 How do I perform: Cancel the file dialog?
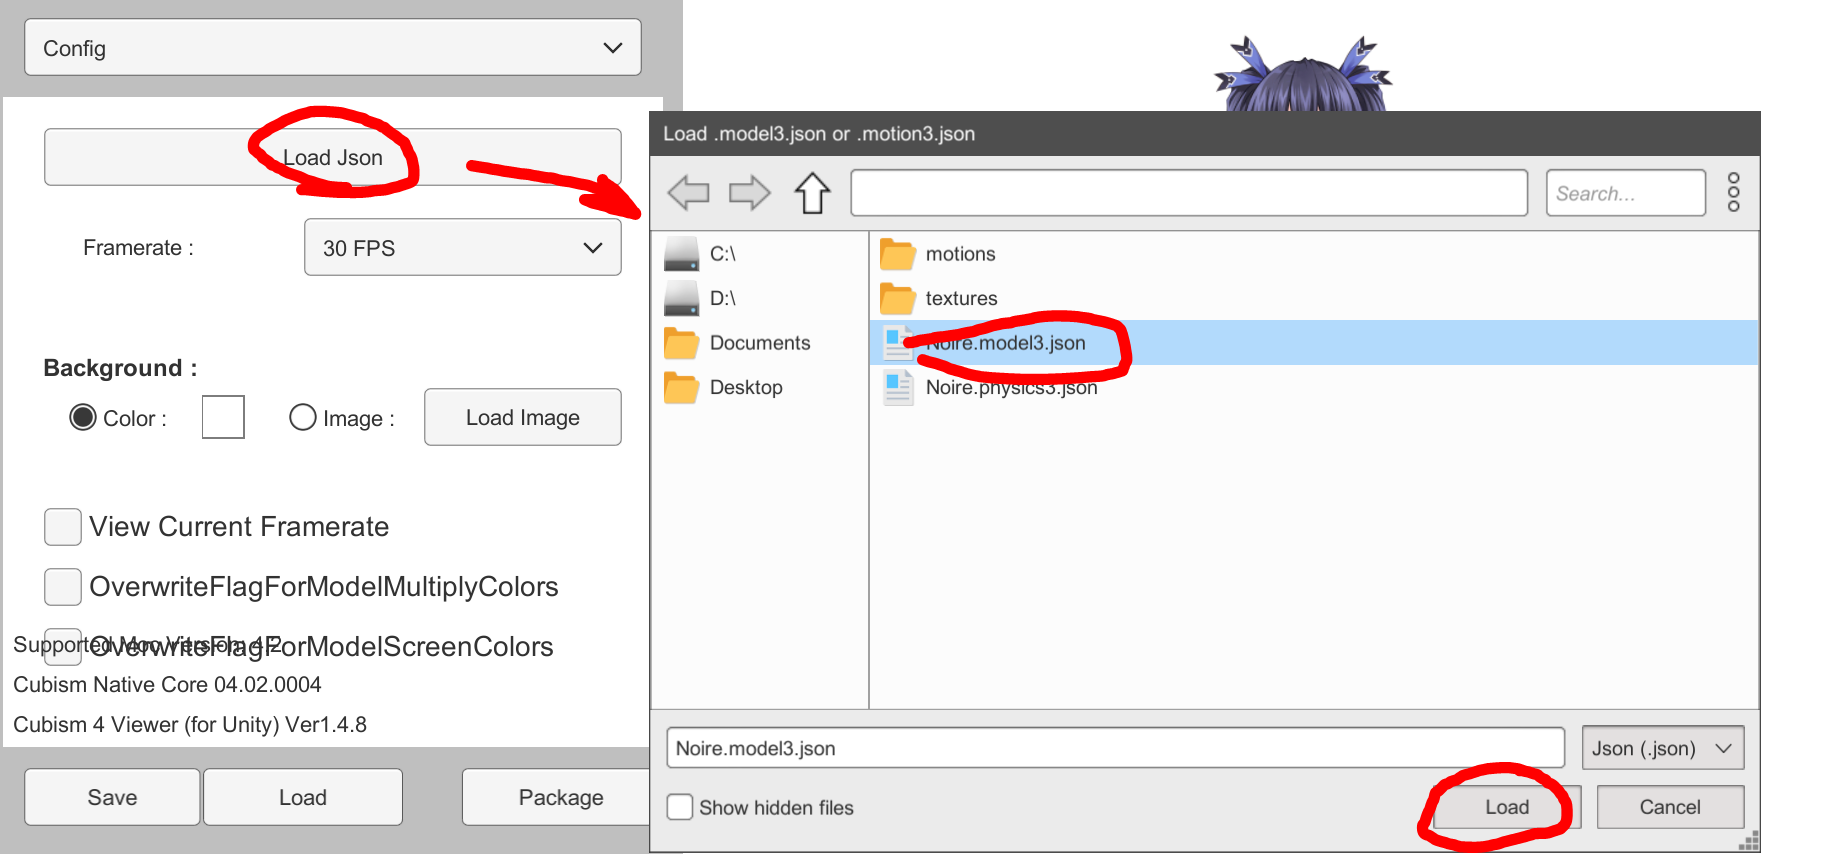[x=1670, y=807]
